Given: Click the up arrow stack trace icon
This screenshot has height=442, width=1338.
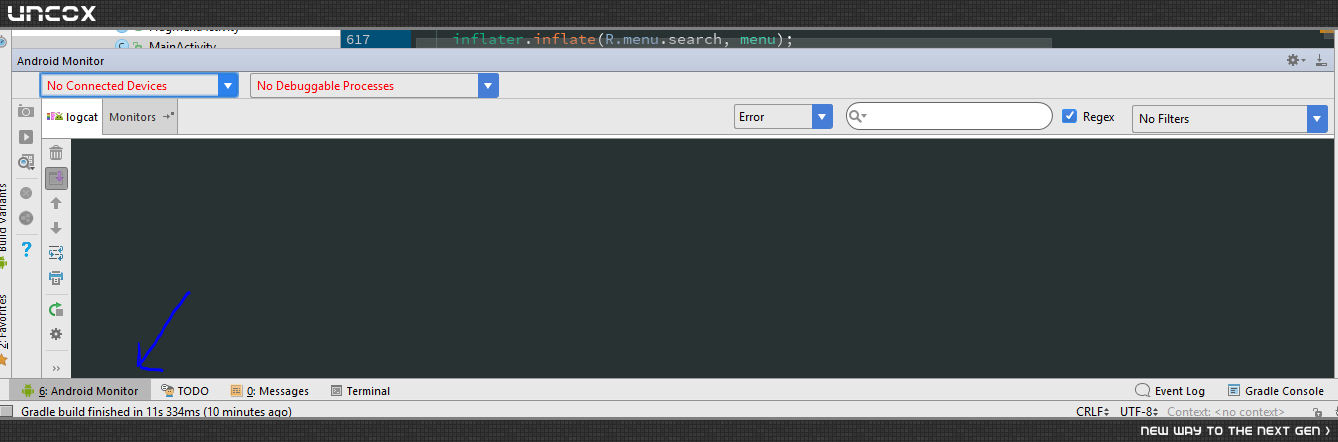Looking at the screenshot, I should 56,203.
